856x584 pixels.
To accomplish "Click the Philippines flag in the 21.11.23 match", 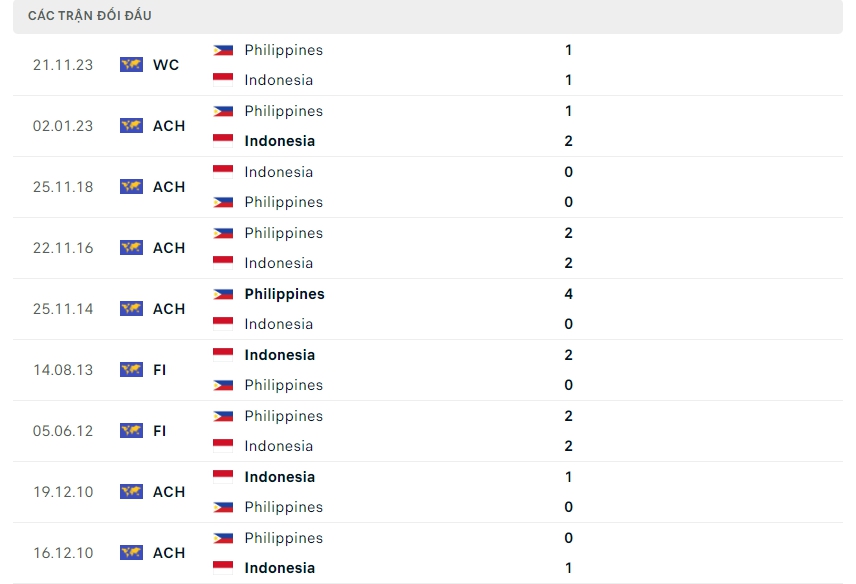I will point(223,50).
